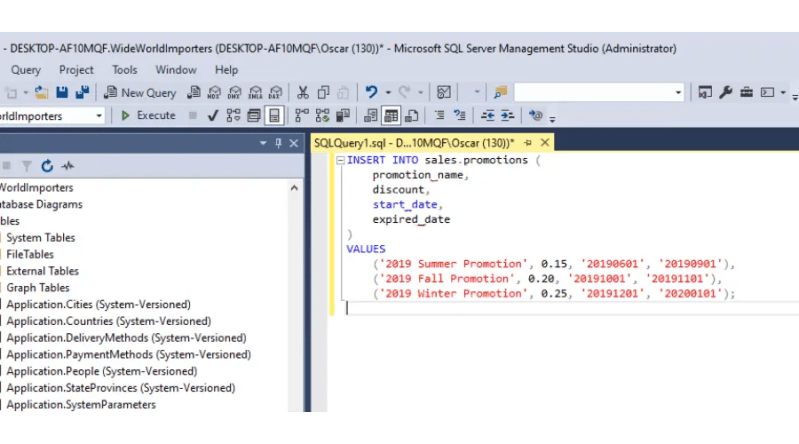Image resolution: width=799 pixels, height=444 pixels.
Task: Toggle IntelliSense Enabled button
Action: pyautogui.click(x=274, y=116)
